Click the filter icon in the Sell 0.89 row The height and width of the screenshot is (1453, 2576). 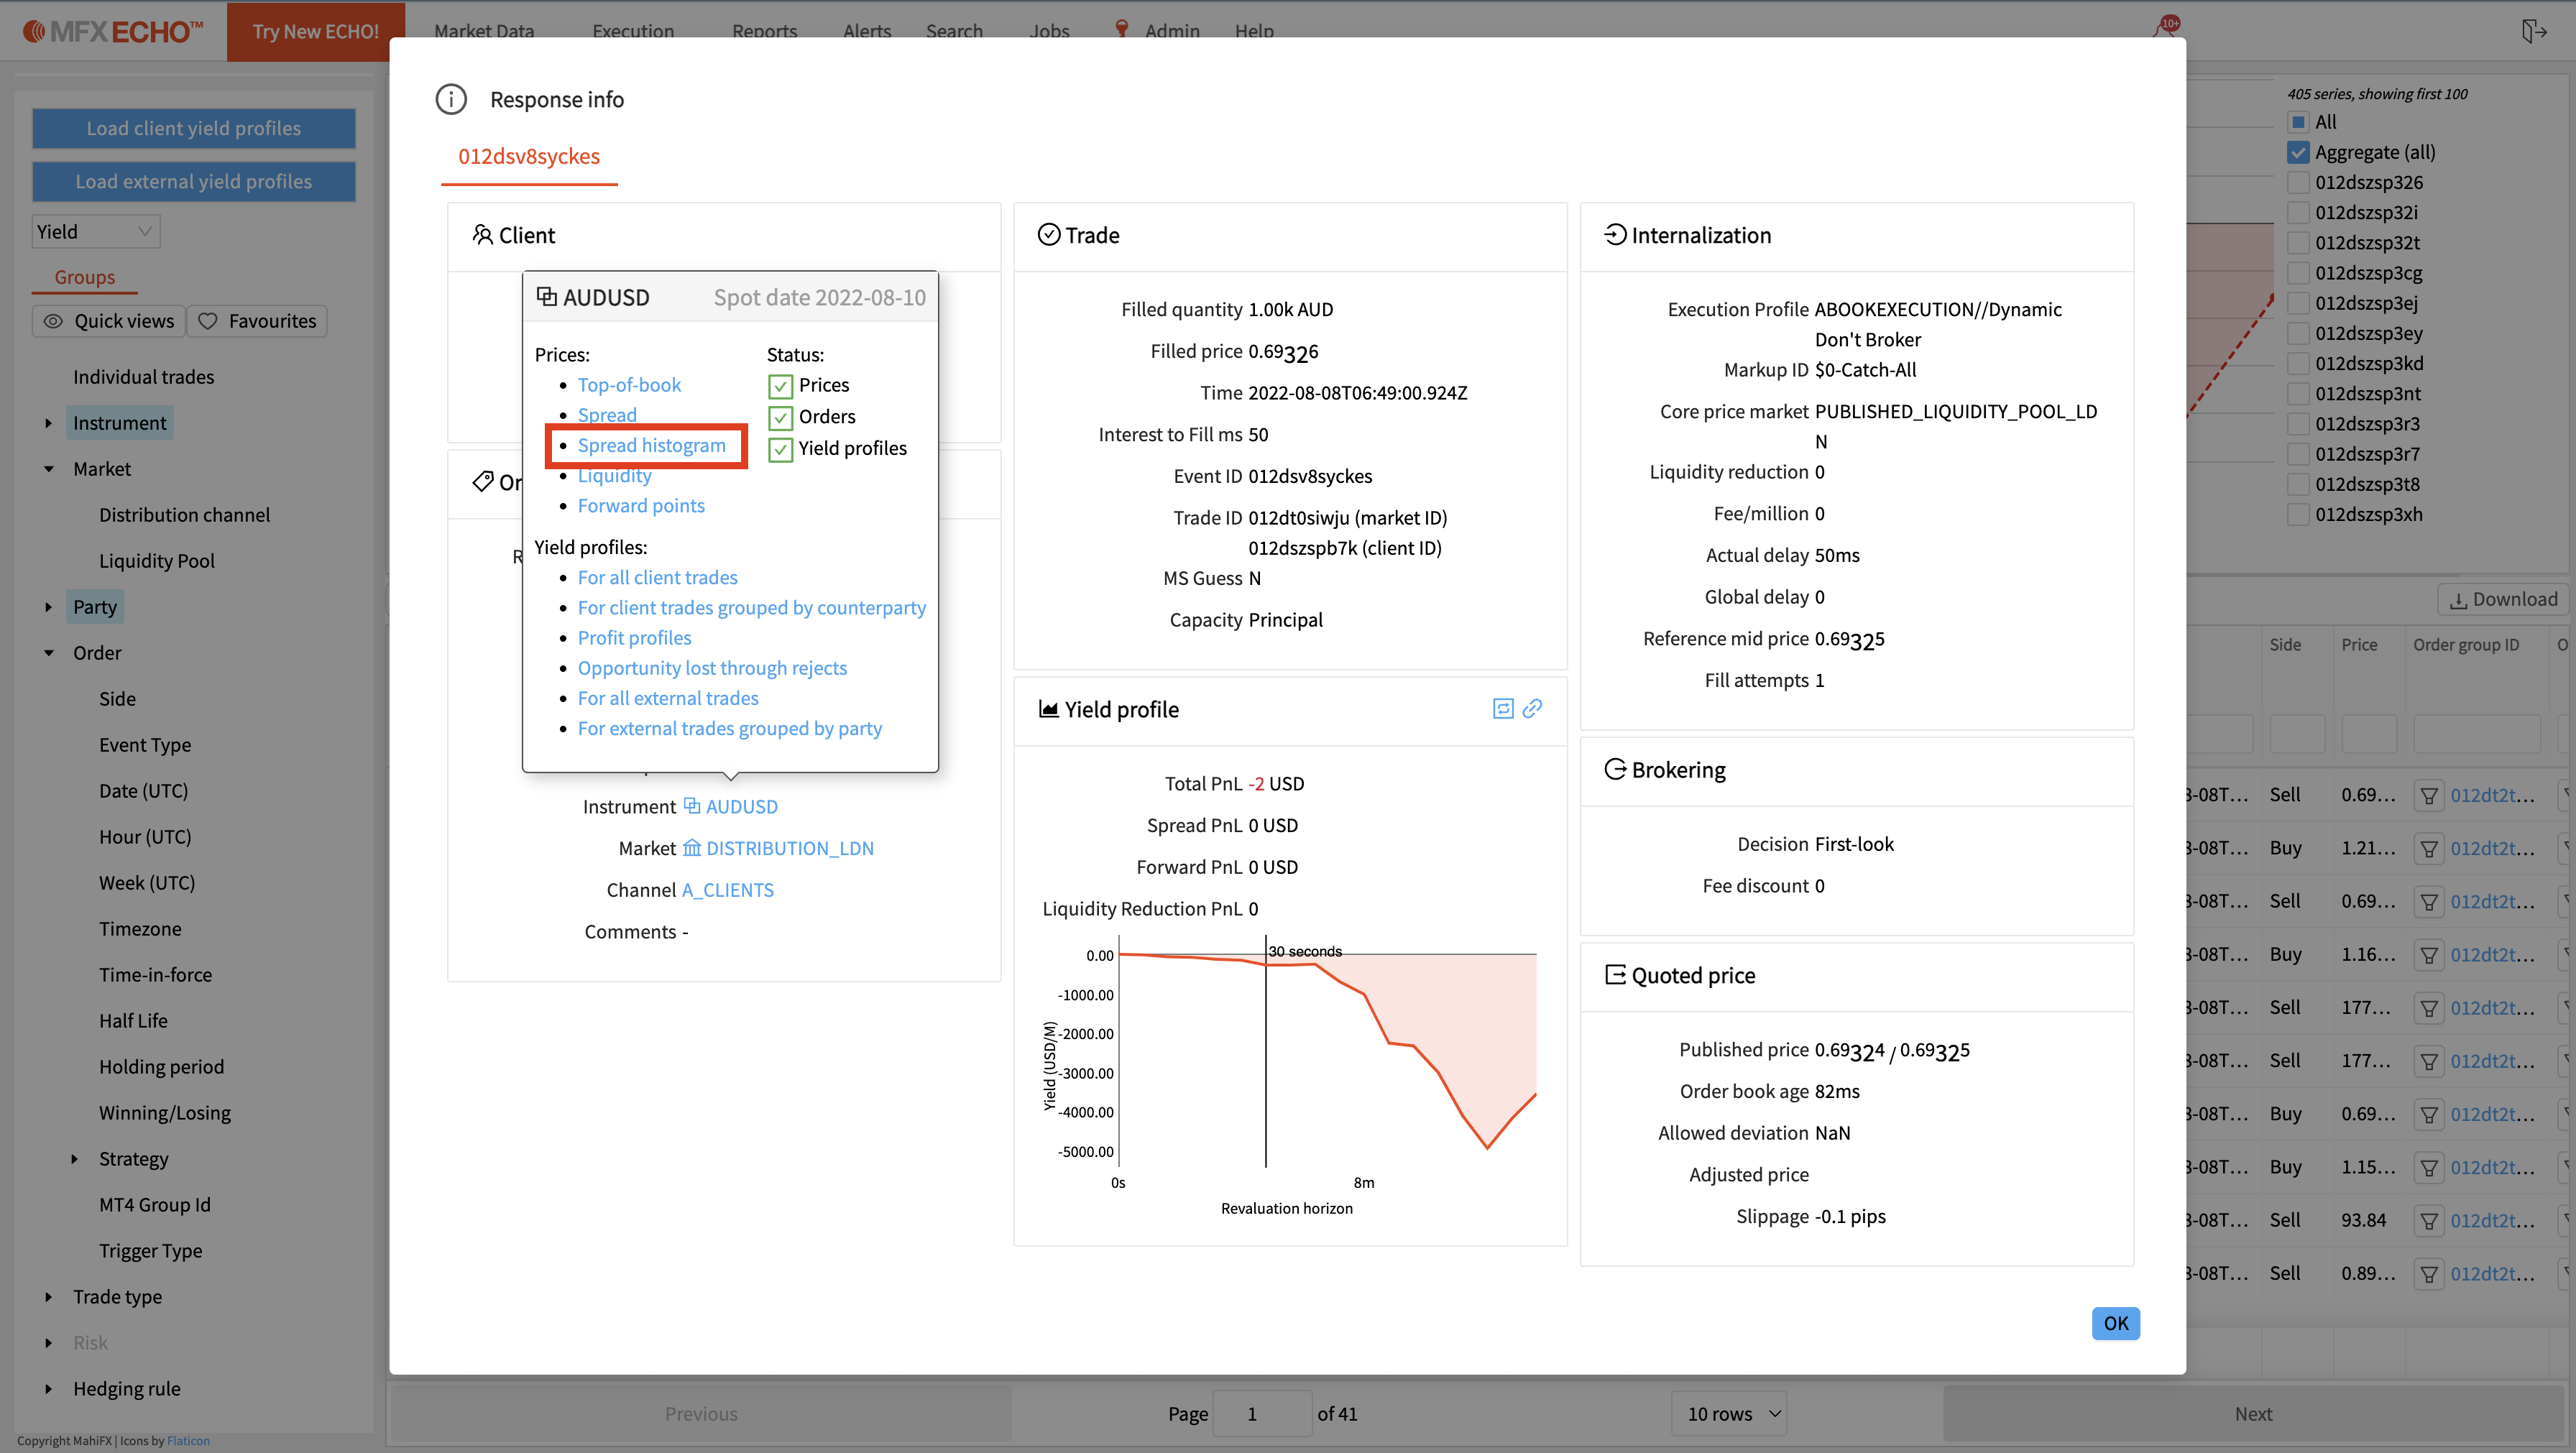click(2429, 1275)
